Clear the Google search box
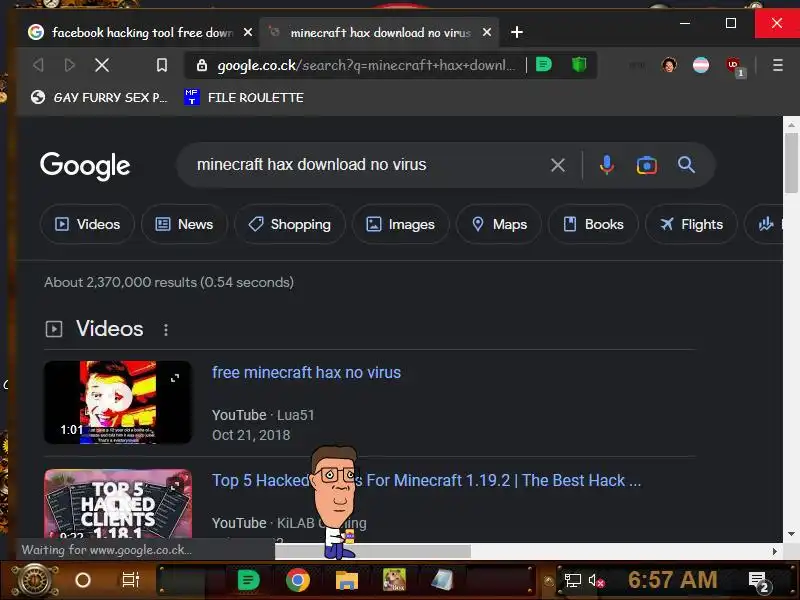This screenshot has width=800, height=600. point(558,165)
